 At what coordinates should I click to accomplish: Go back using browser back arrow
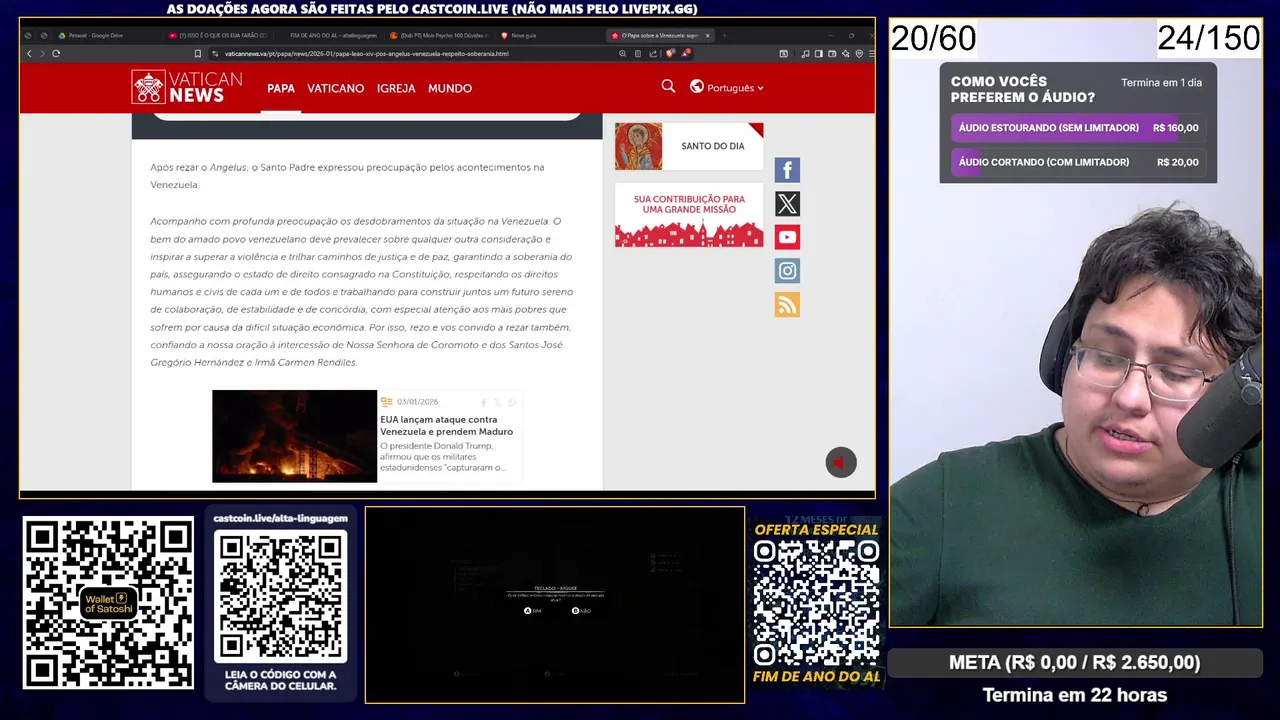(x=29, y=53)
